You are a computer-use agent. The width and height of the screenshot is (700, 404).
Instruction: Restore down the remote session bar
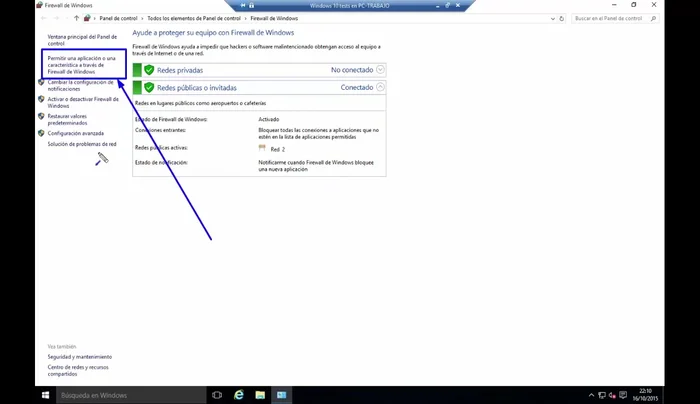click(447, 5)
